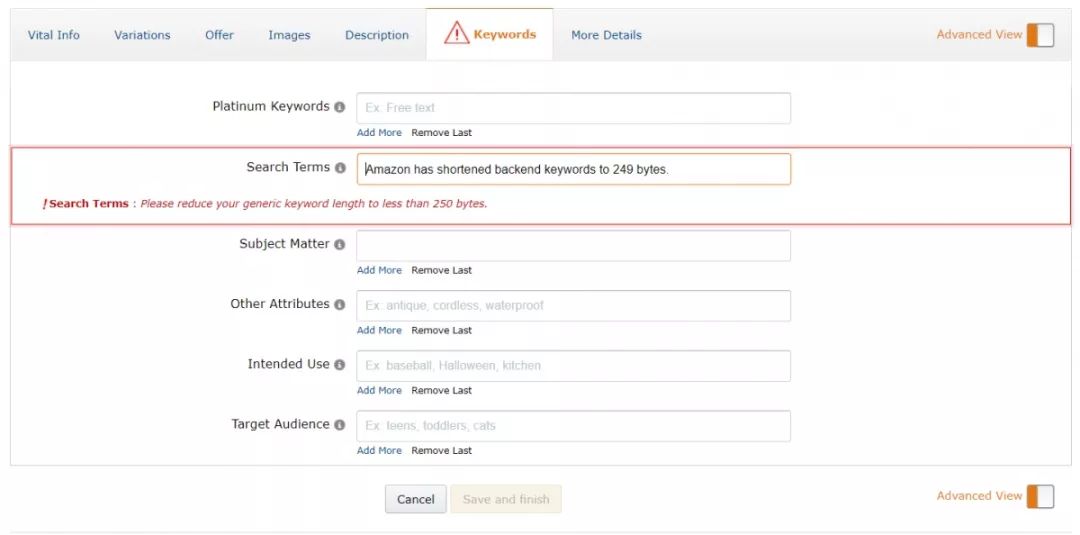Click Remove Last under Subject Matter
1080x535 pixels.
tap(442, 271)
